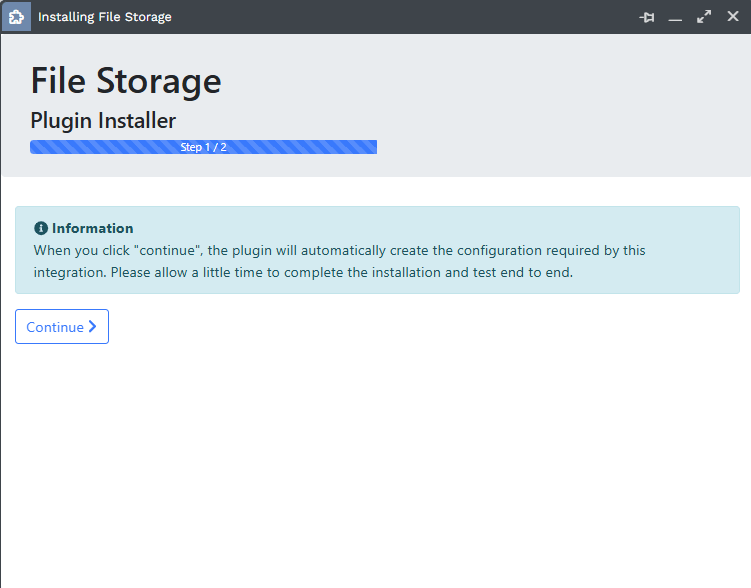Click the "File Storage" main heading

[x=126, y=81]
